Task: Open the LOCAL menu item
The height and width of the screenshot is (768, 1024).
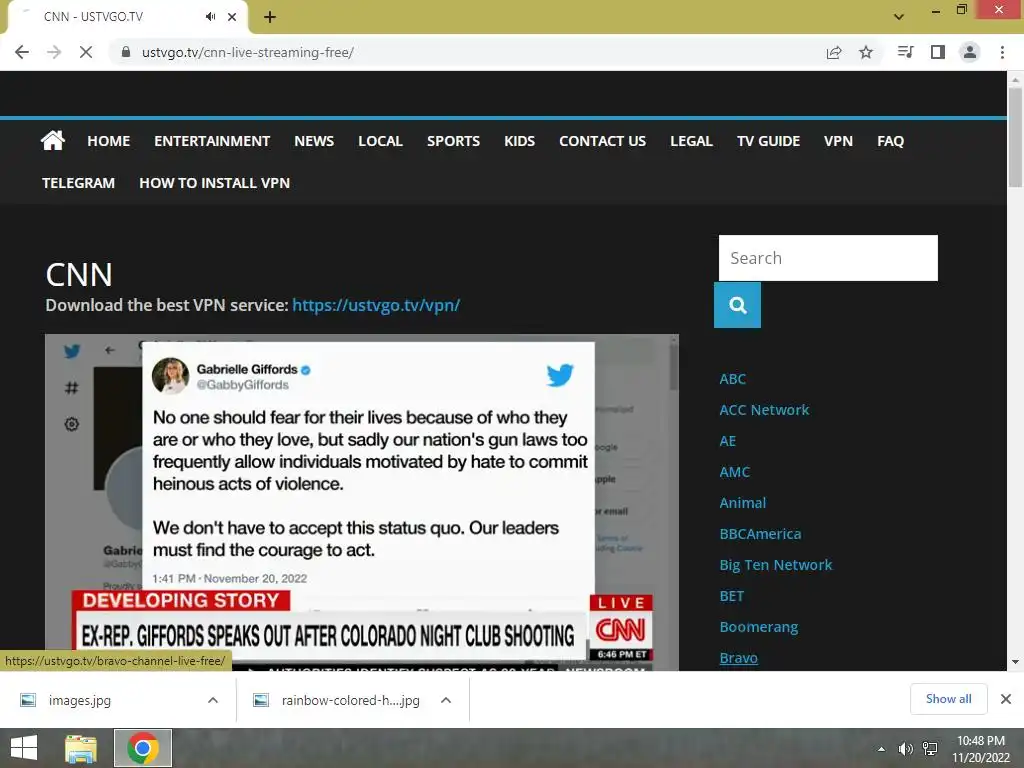Action: 380,141
